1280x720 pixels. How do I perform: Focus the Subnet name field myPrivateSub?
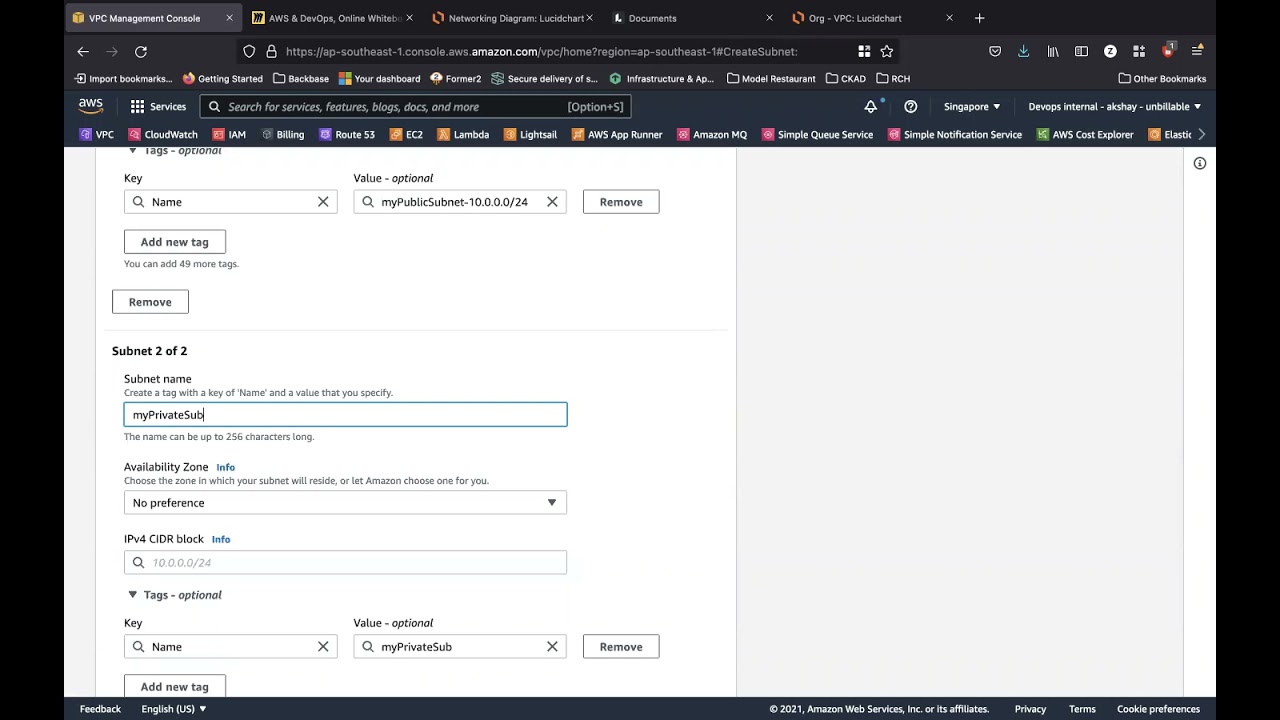345,415
